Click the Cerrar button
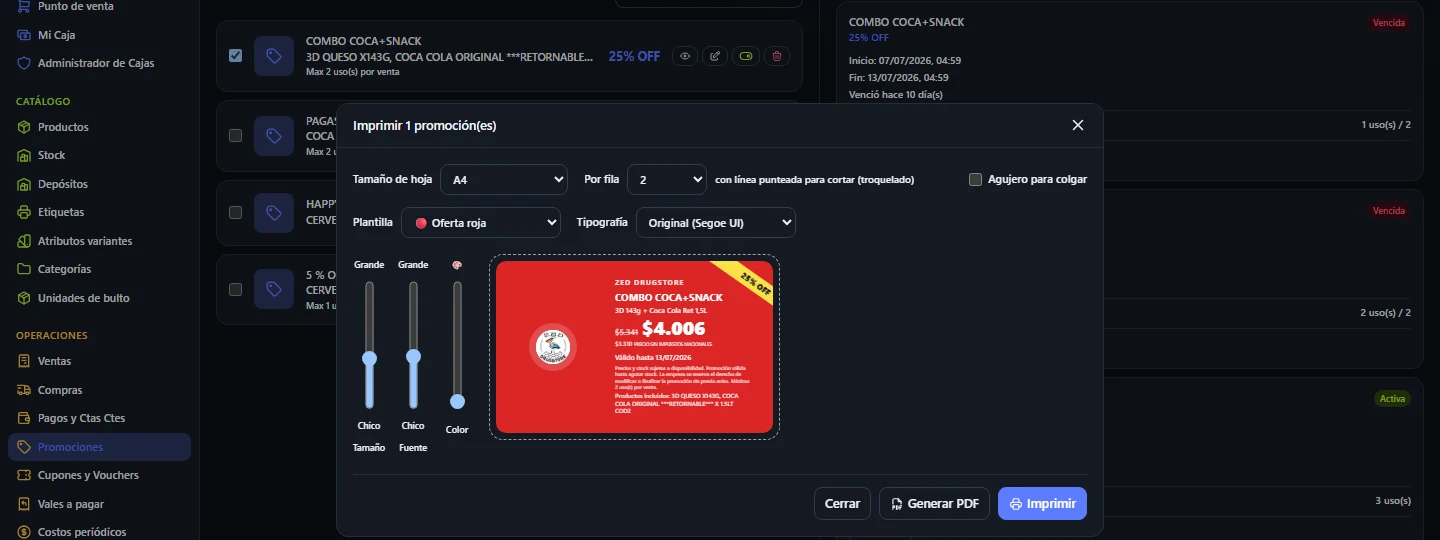This screenshot has height=540, width=1440. tap(842, 504)
